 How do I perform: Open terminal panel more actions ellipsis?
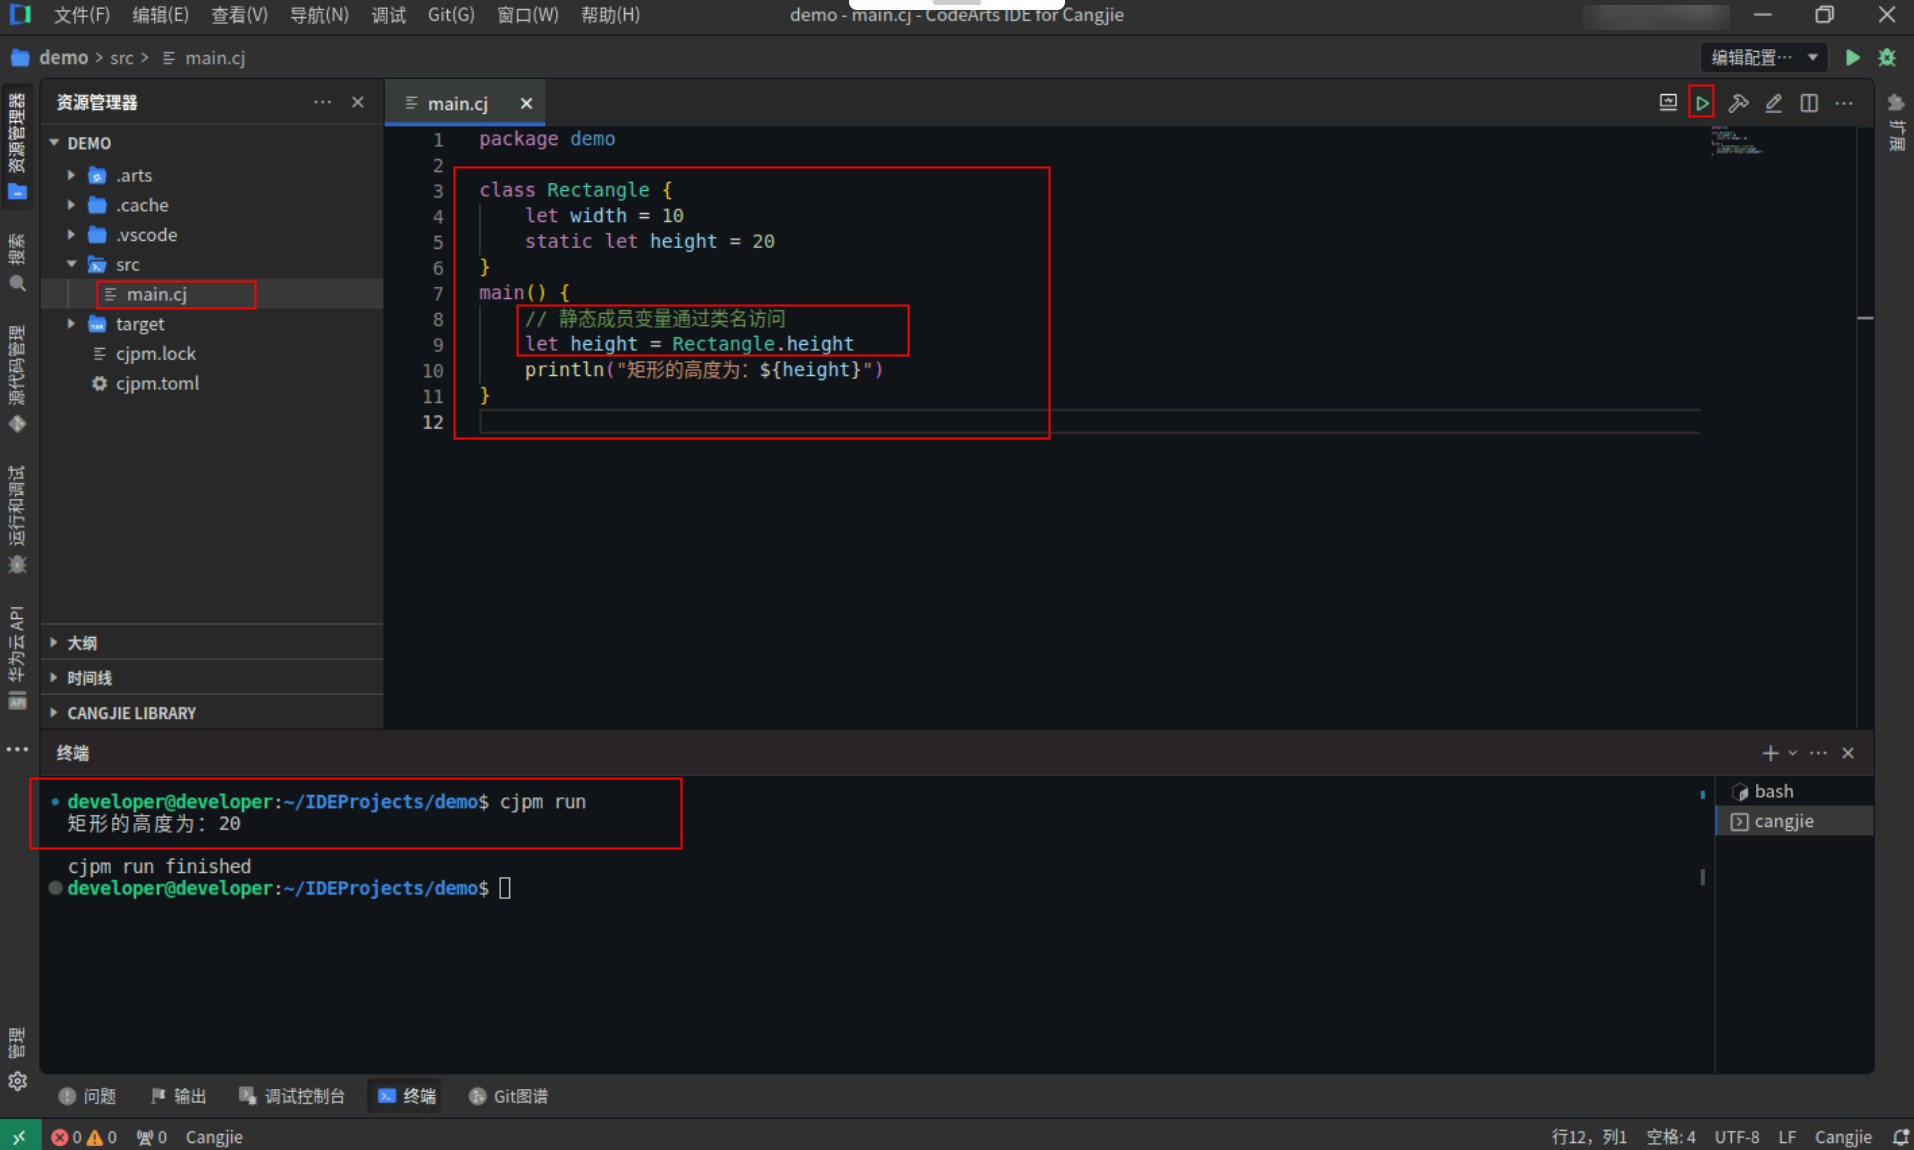pos(1818,753)
